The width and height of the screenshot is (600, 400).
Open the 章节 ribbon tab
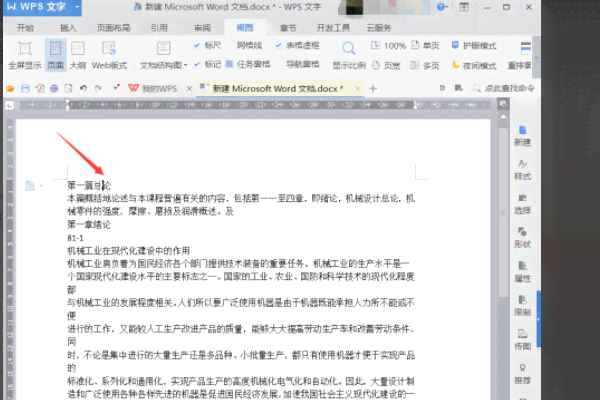[288, 28]
